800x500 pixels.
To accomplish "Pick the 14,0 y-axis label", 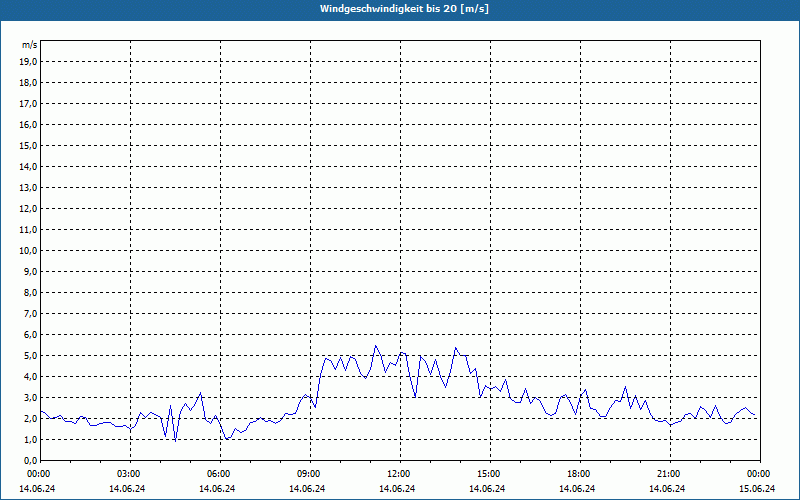I will [28, 166].
